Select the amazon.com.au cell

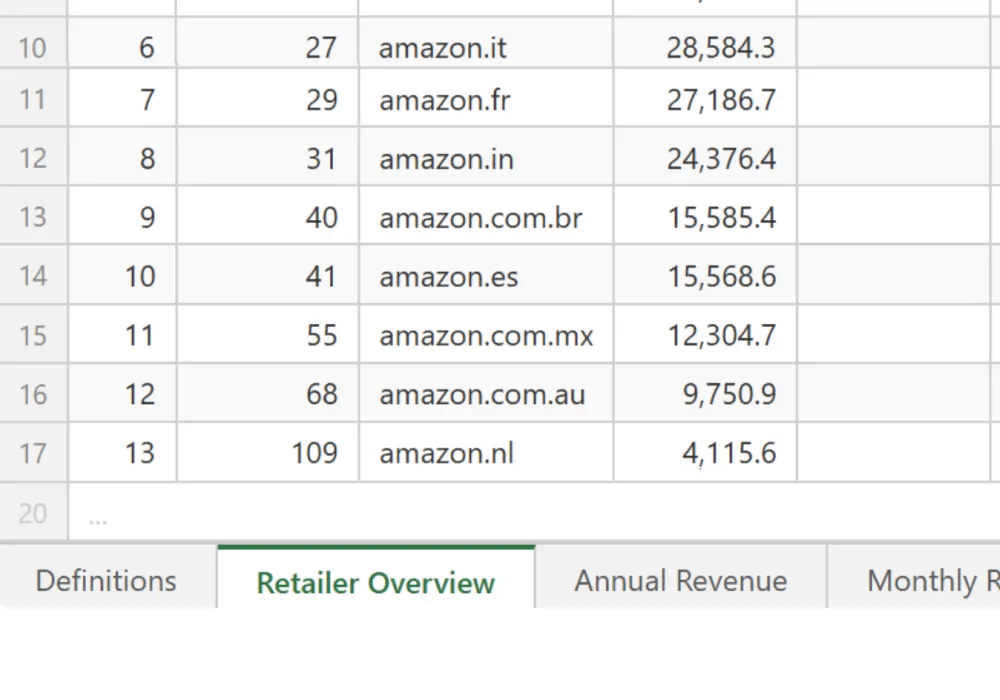click(x=485, y=394)
